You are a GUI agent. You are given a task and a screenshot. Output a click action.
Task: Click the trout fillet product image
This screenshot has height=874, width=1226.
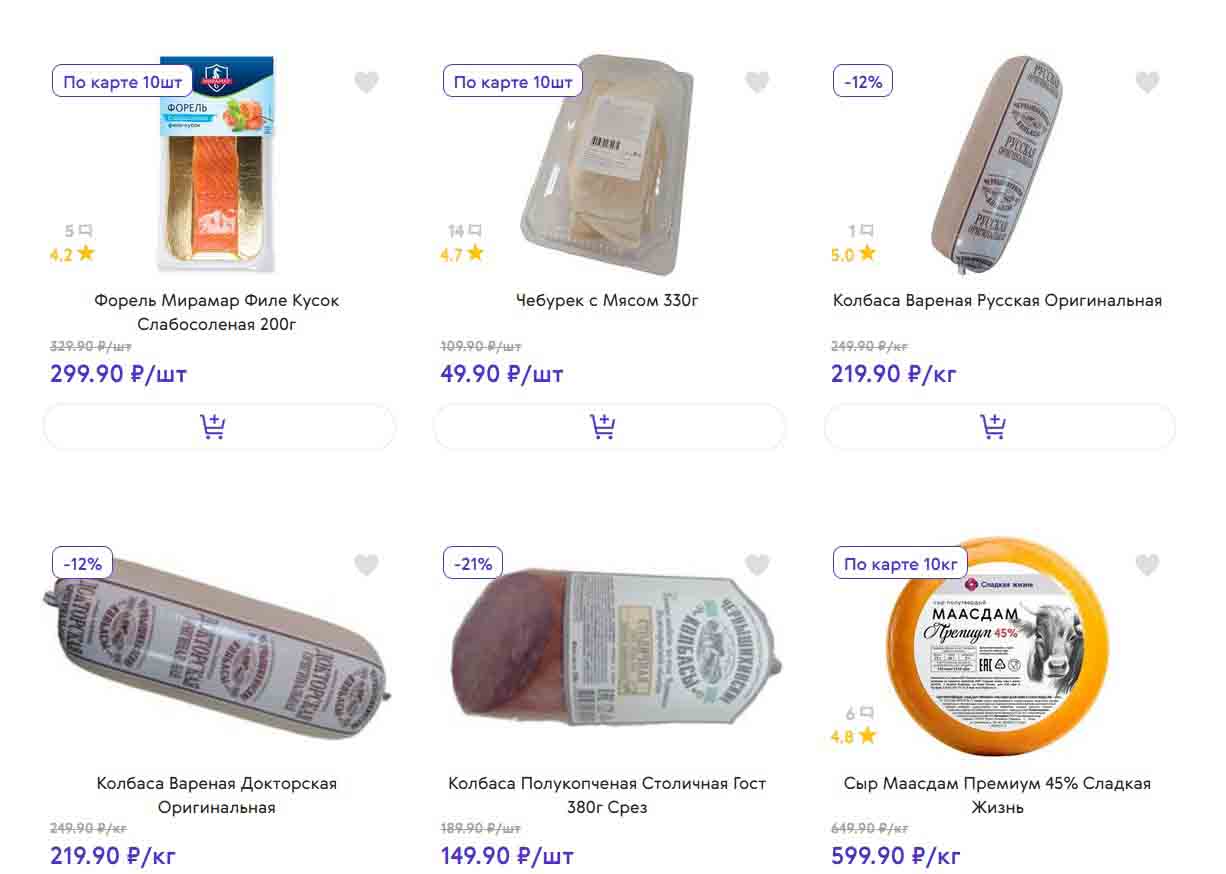tap(216, 165)
